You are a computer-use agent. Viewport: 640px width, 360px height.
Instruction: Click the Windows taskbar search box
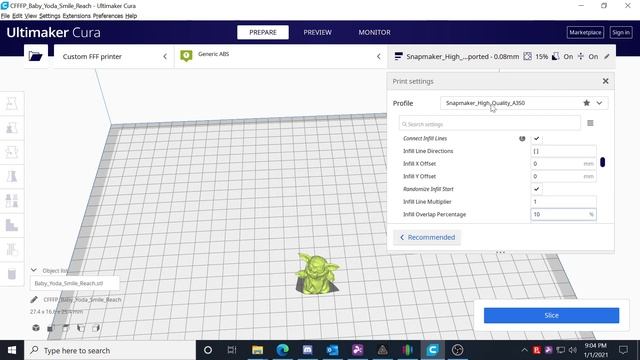[x=110, y=350]
